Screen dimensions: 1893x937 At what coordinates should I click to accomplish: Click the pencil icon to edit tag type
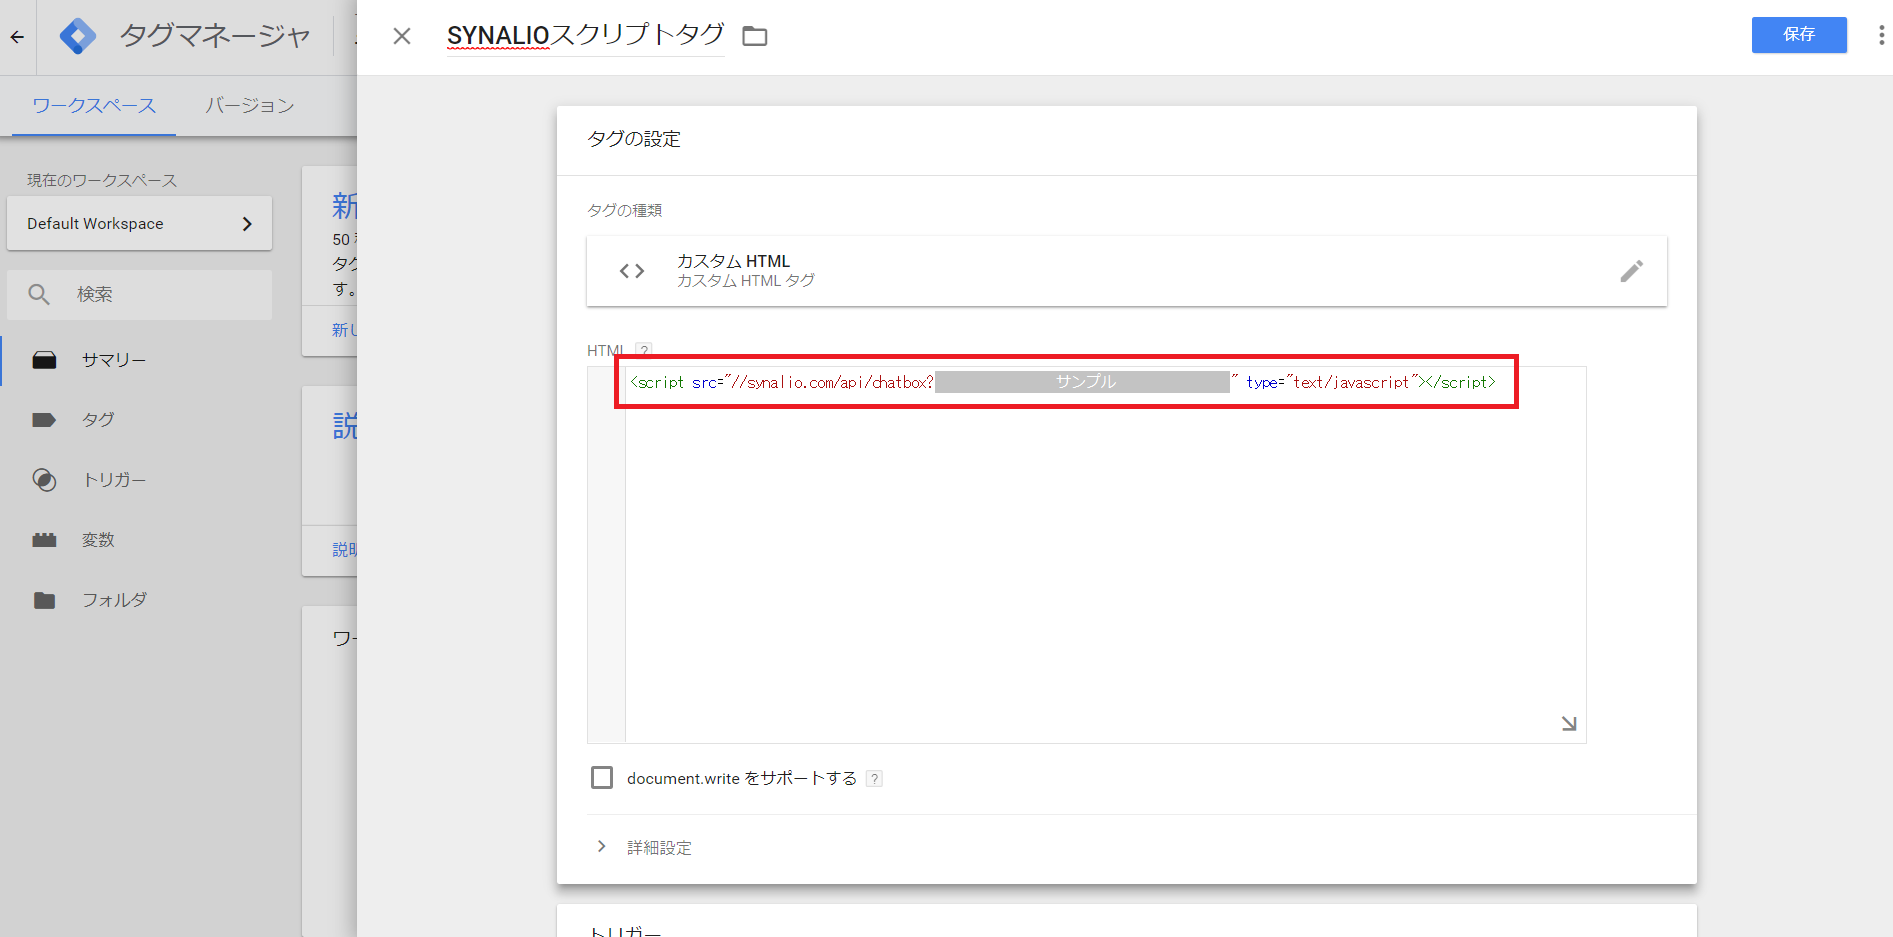[x=1631, y=271]
